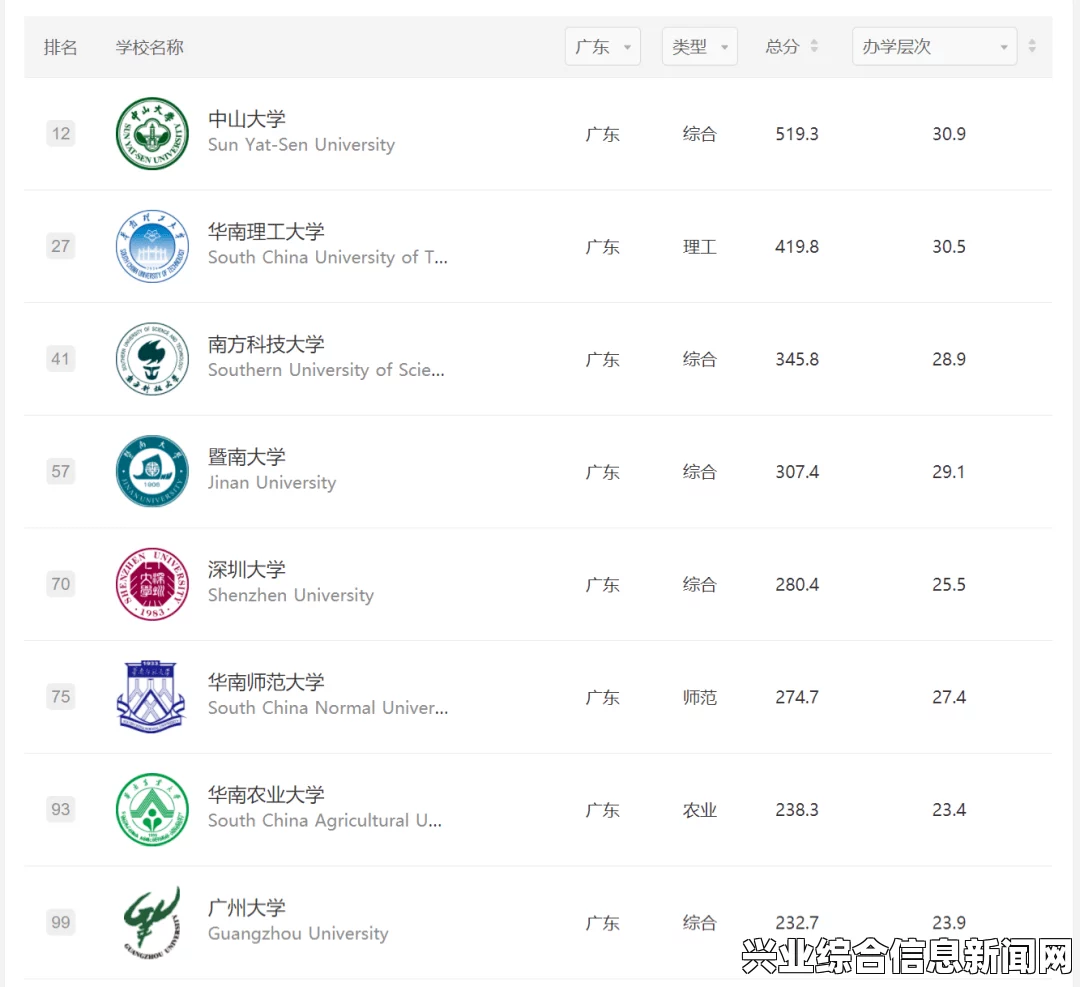Click the 理工 type cell
The width and height of the screenshot is (1080, 987).
(x=700, y=247)
